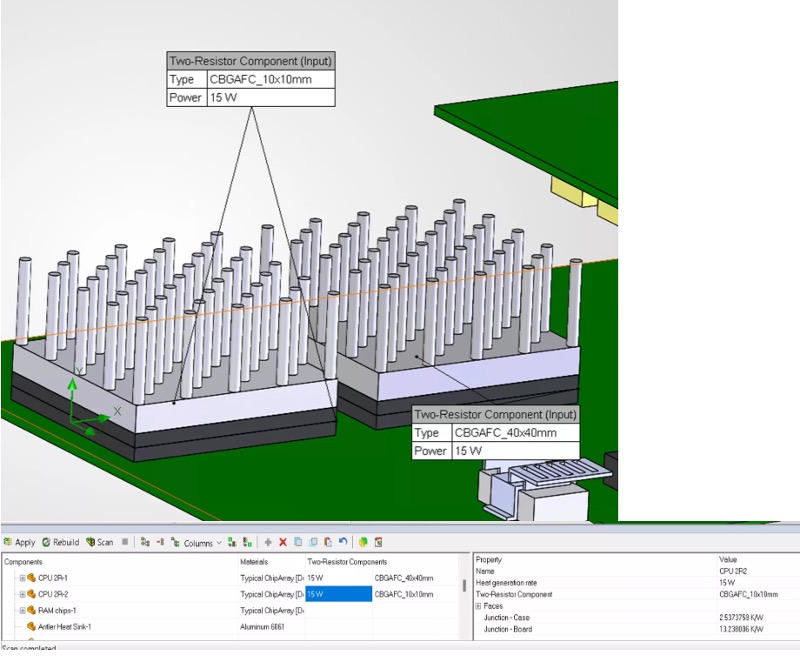This screenshot has height=656, width=800.
Task: Select the RAM chips-1 component row
Action: (x=57, y=610)
